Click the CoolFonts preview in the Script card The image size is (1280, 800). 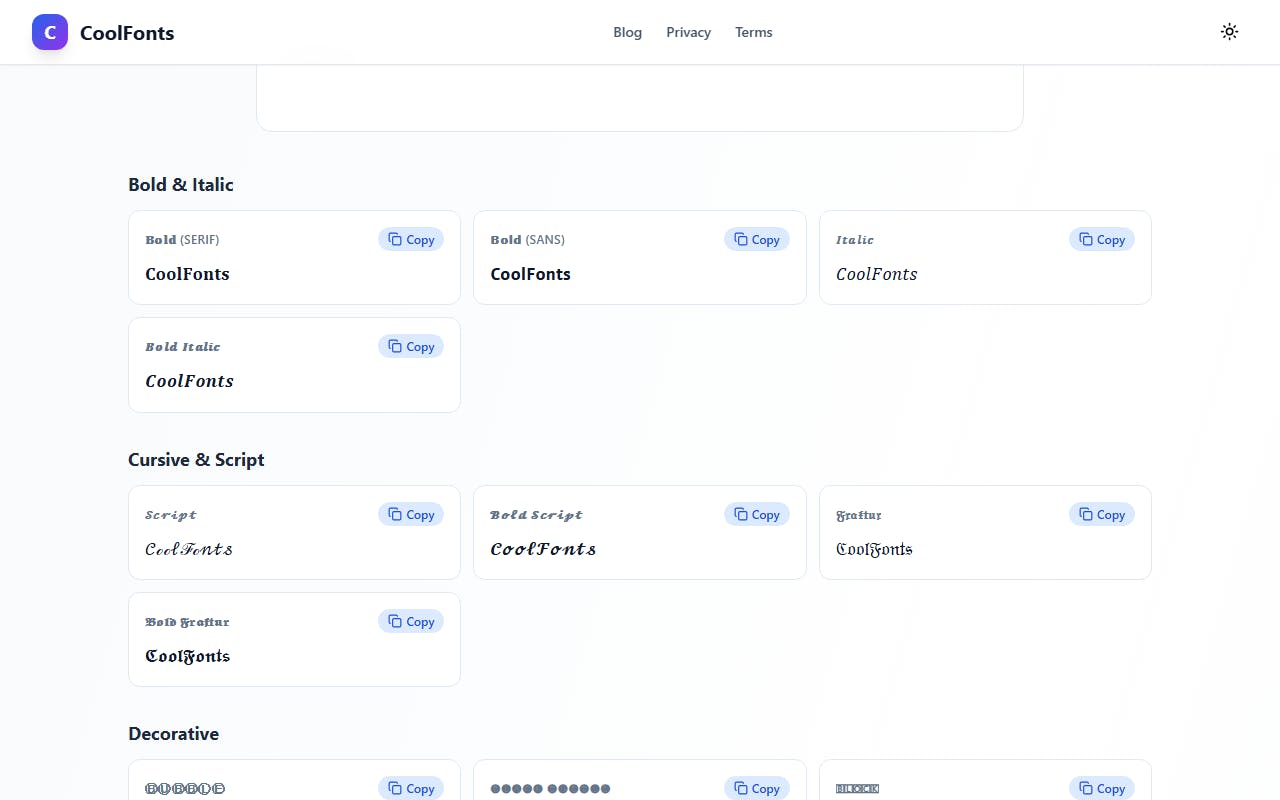point(189,549)
